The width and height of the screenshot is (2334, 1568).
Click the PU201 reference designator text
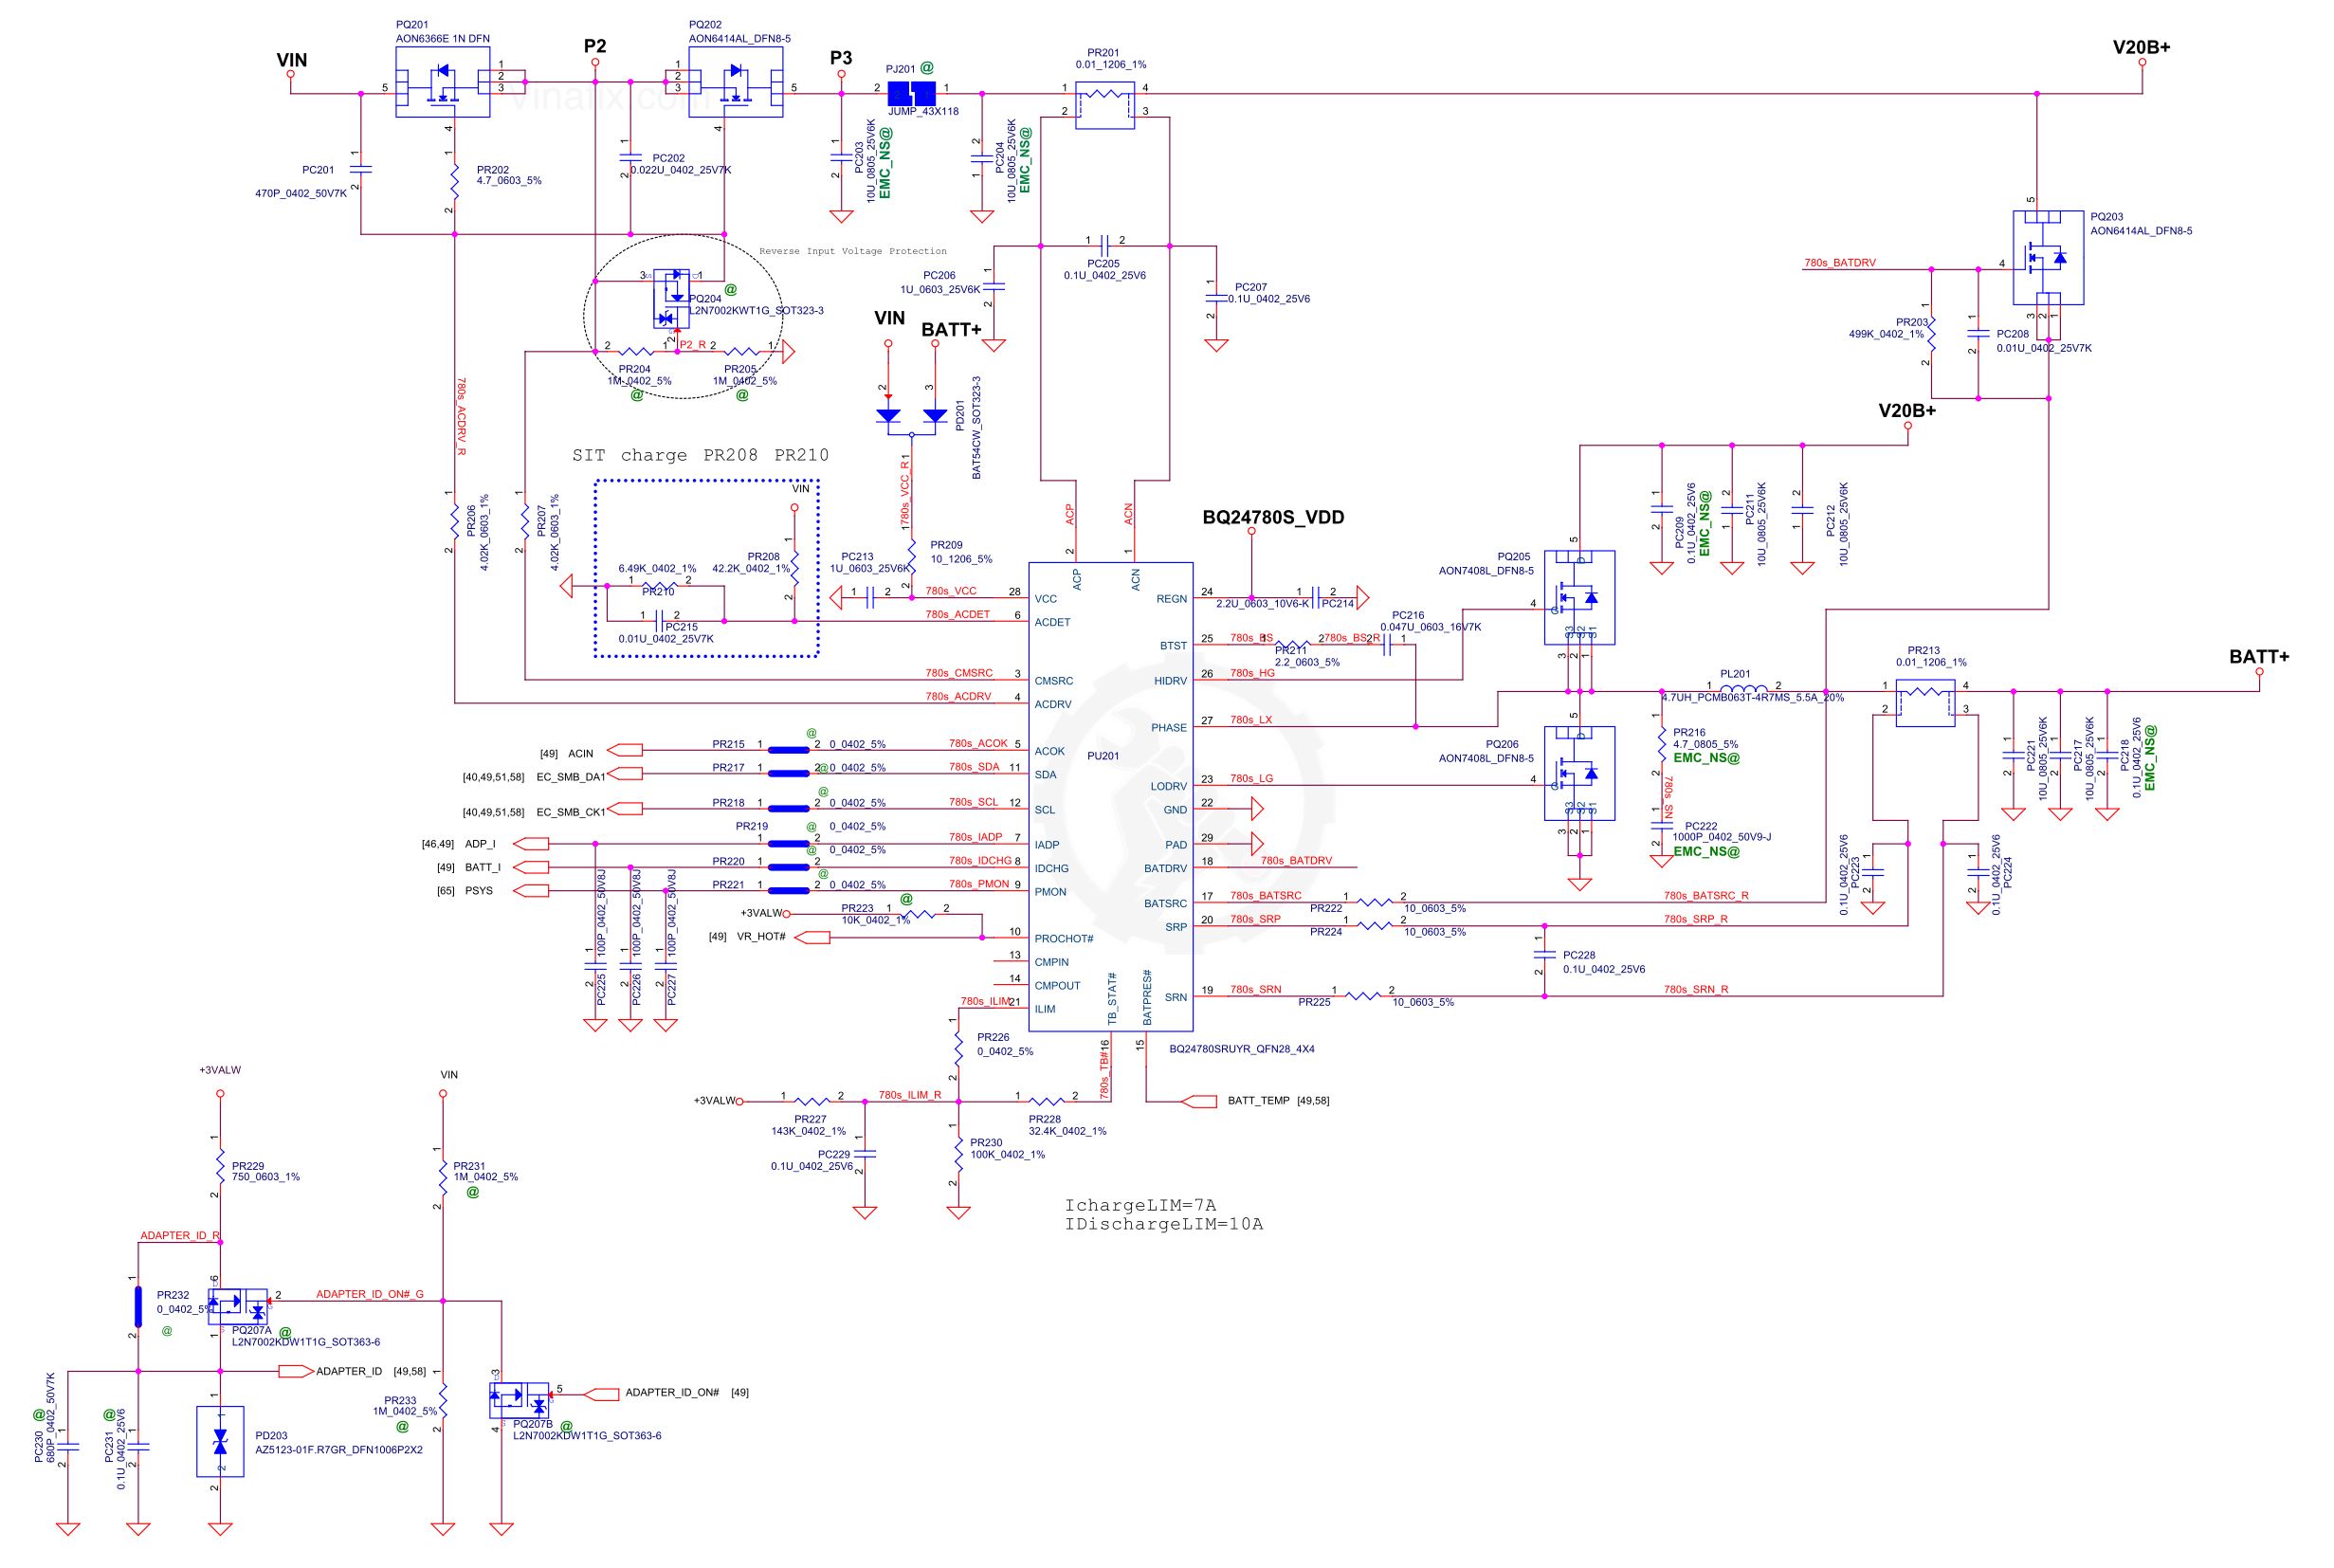pyautogui.click(x=1103, y=756)
